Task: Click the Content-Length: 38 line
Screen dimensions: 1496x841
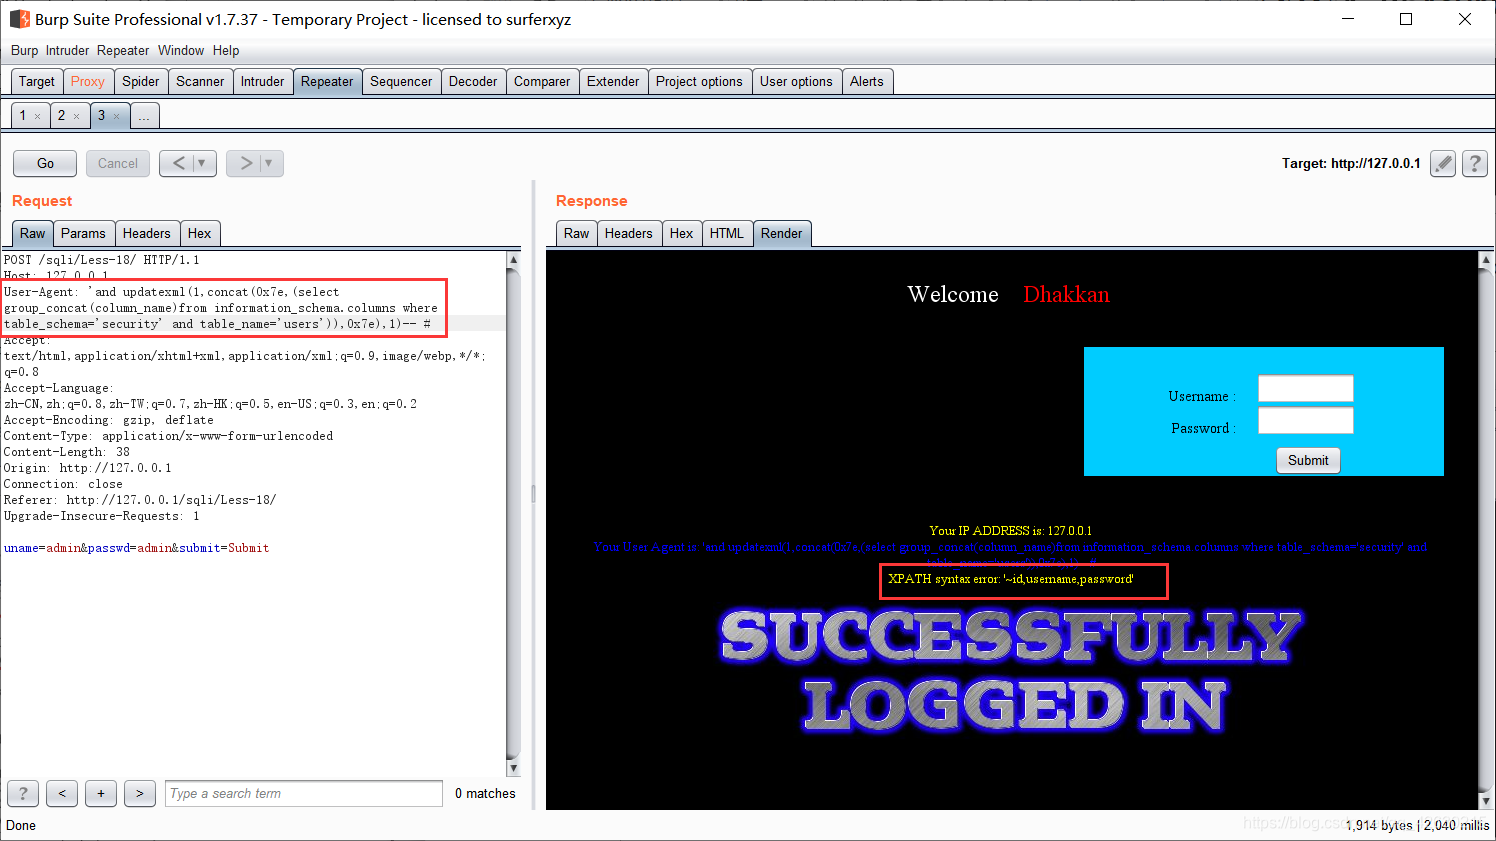Action: [67, 452]
